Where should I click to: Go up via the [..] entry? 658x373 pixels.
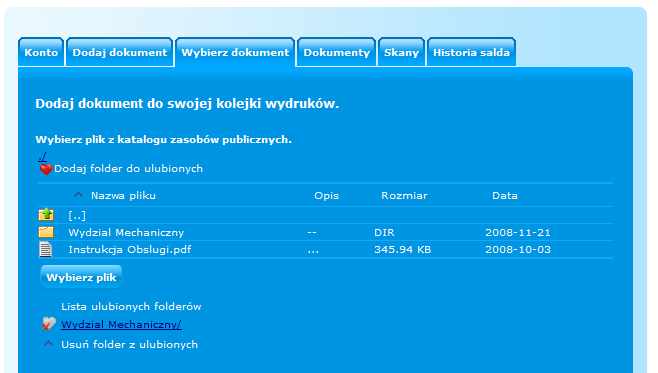[77, 216]
